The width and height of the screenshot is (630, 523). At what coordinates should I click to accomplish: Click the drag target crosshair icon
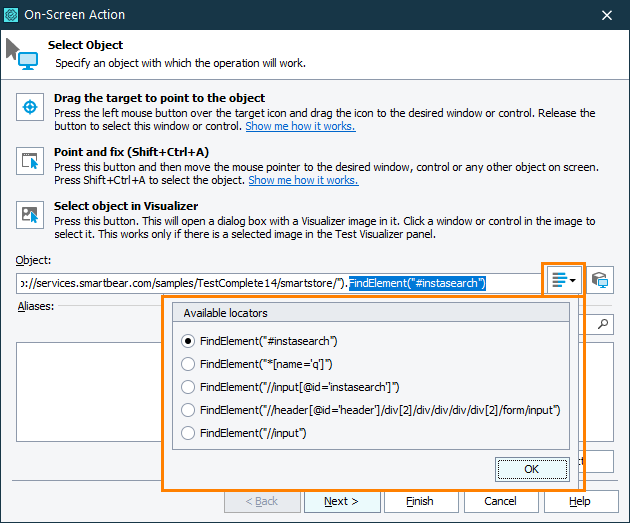[x=30, y=107]
